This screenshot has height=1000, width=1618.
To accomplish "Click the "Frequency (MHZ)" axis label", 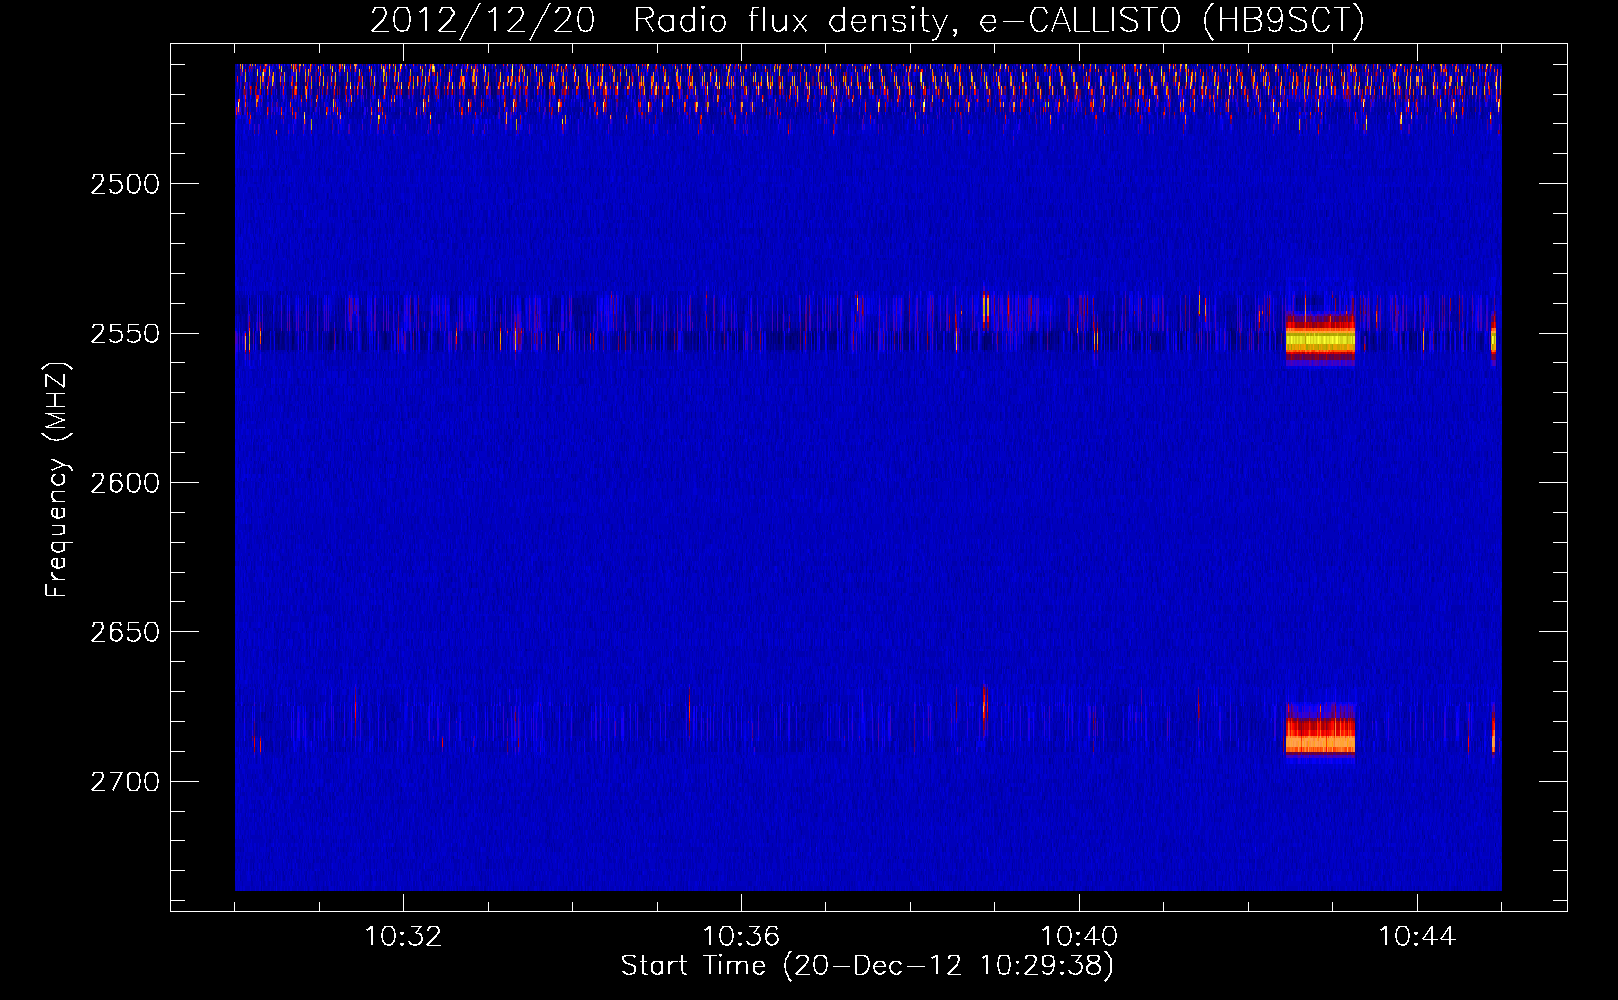I will click(57, 481).
